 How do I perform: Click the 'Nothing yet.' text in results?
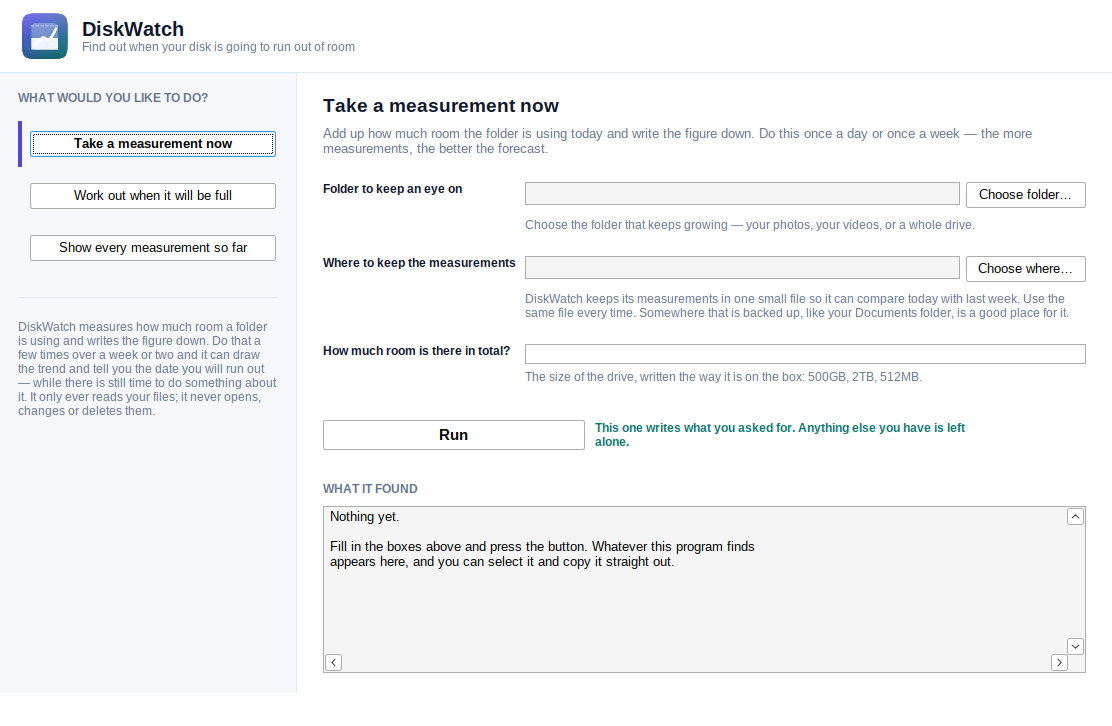tap(365, 517)
